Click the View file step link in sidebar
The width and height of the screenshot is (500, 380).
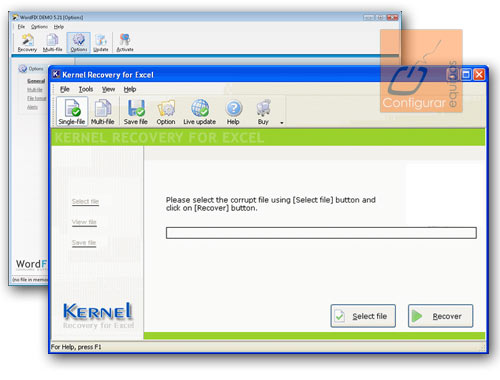tap(84, 222)
